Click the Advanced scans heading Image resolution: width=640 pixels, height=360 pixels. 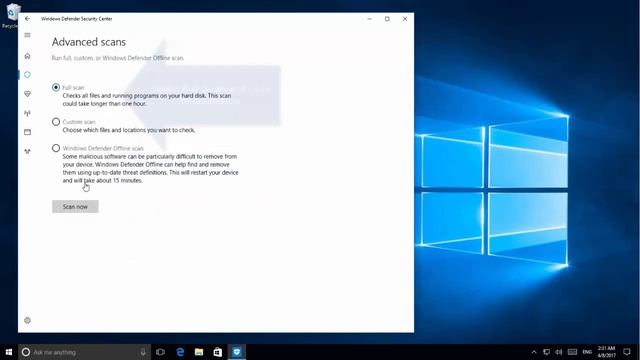[x=89, y=42]
